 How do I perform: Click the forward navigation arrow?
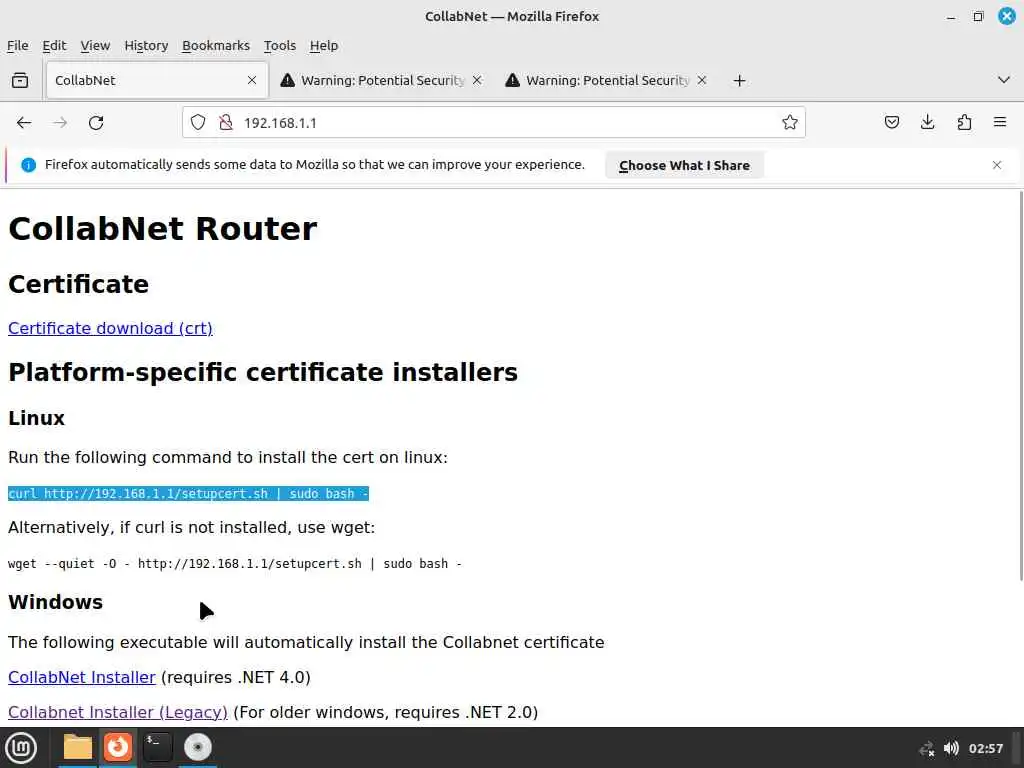[x=60, y=123]
